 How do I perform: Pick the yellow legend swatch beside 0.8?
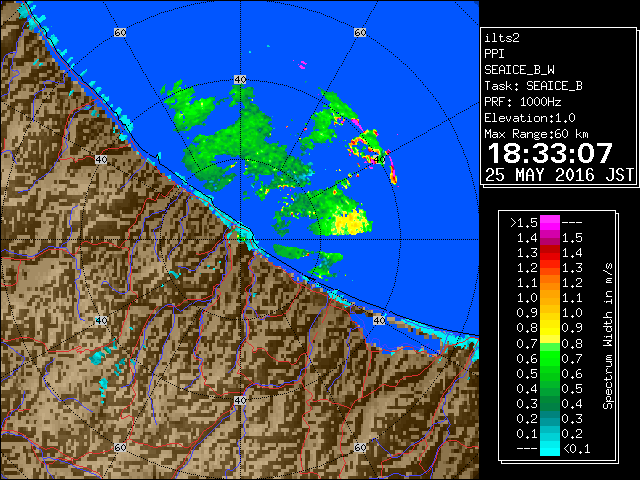tap(550, 328)
